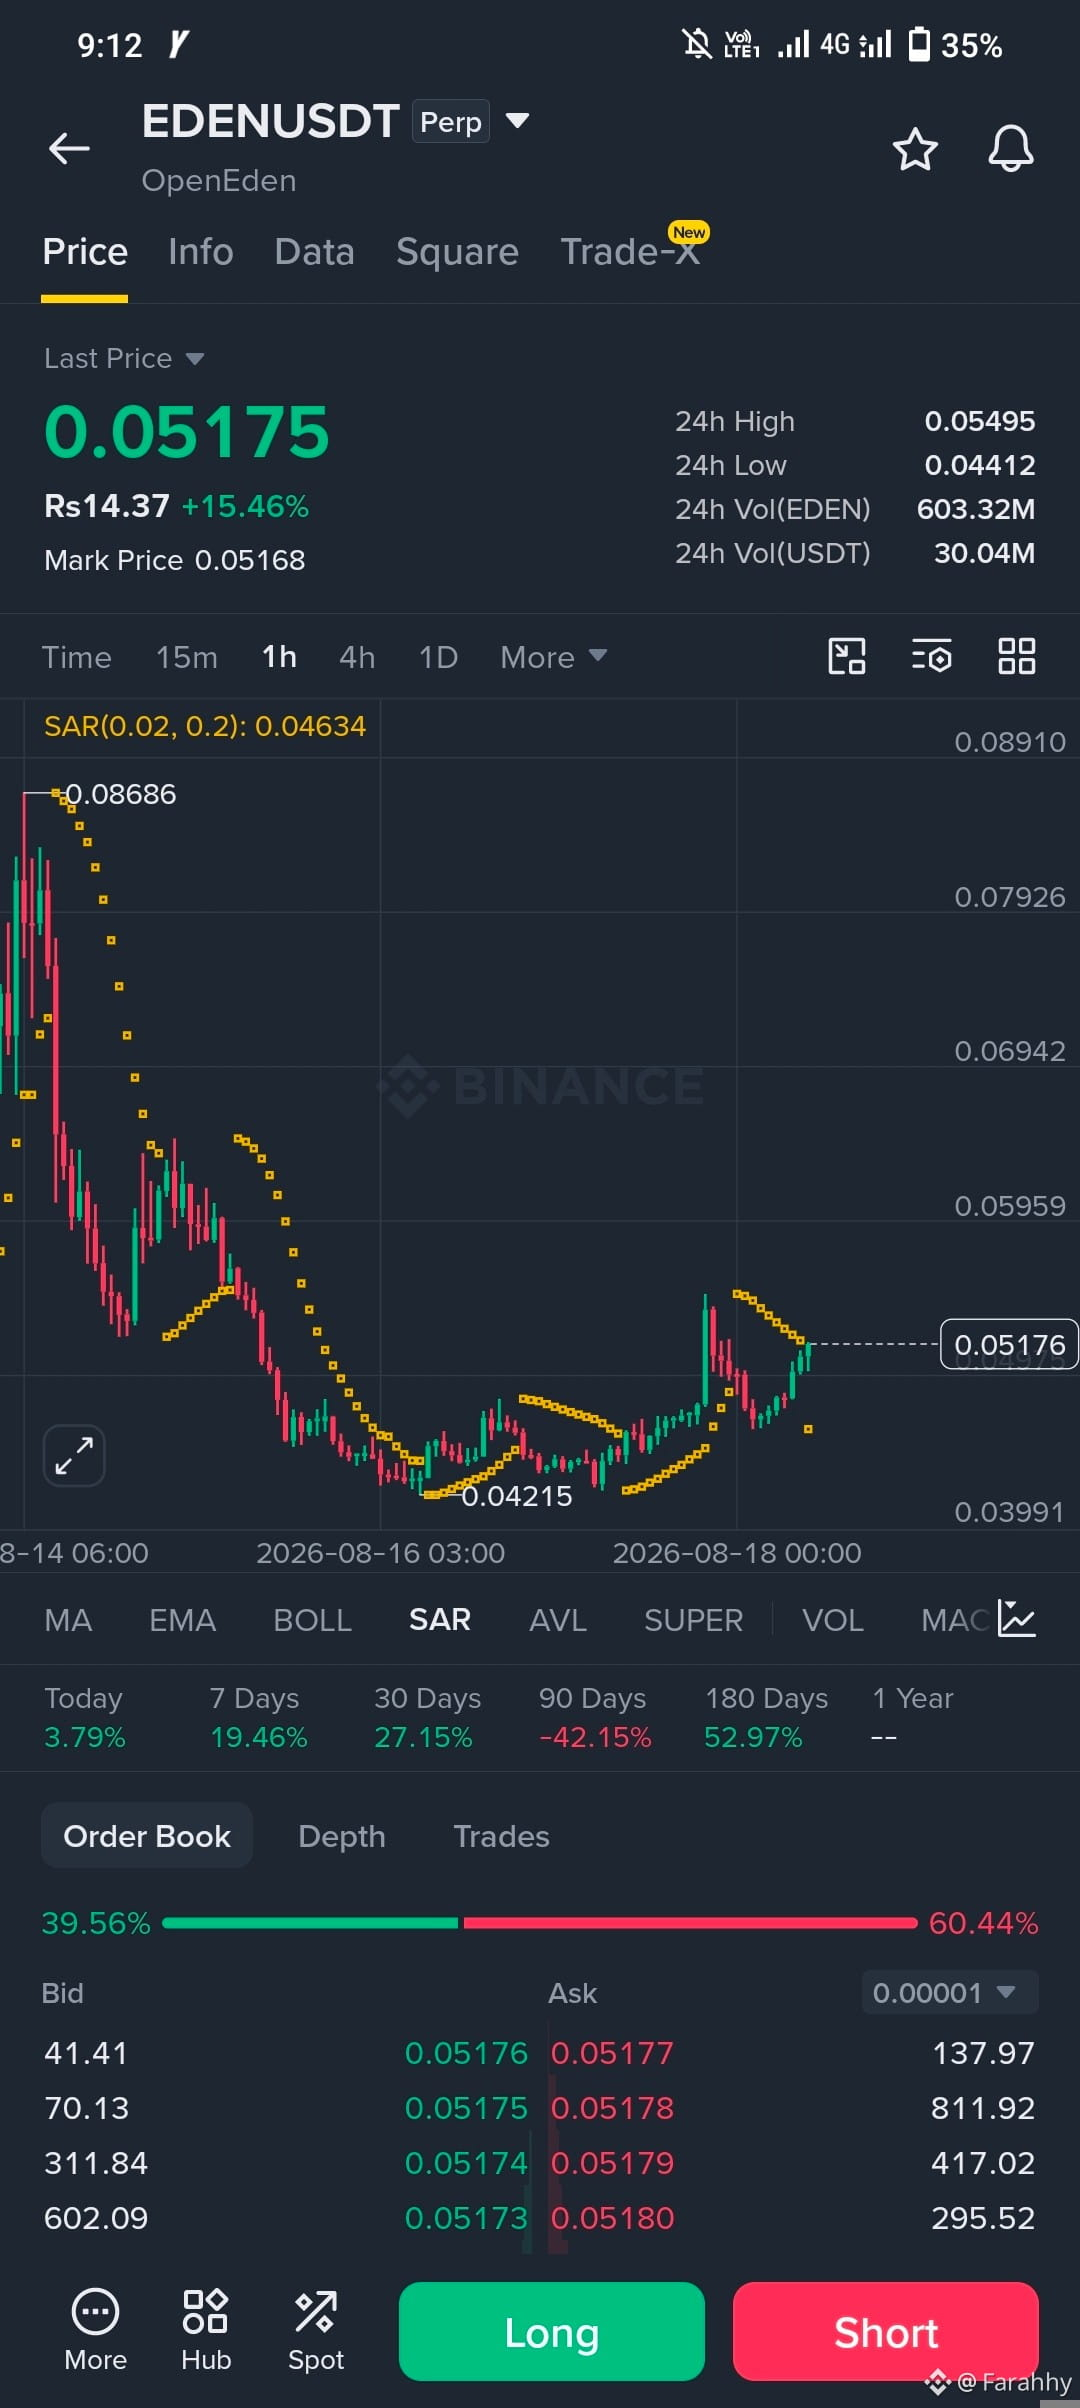Switch to the Info tab
Screen dimensions: 1080x2408
[x=201, y=252]
